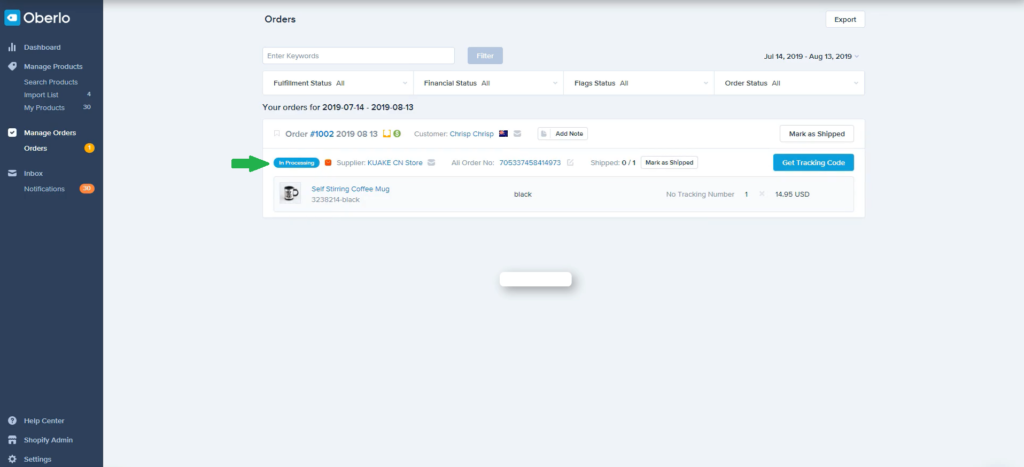The height and width of the screenshot is (467, 1024).
Task: Click the SKU text 3238214-black
Action: pos(336,200)
